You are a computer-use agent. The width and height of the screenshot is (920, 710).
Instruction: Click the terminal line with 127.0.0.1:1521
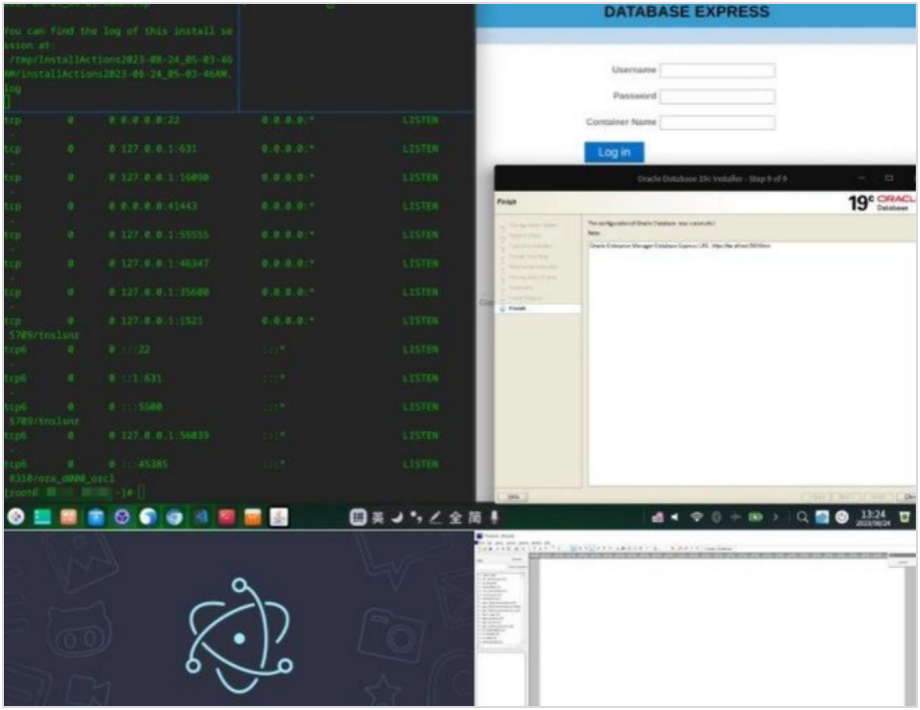tap(222, 321)
